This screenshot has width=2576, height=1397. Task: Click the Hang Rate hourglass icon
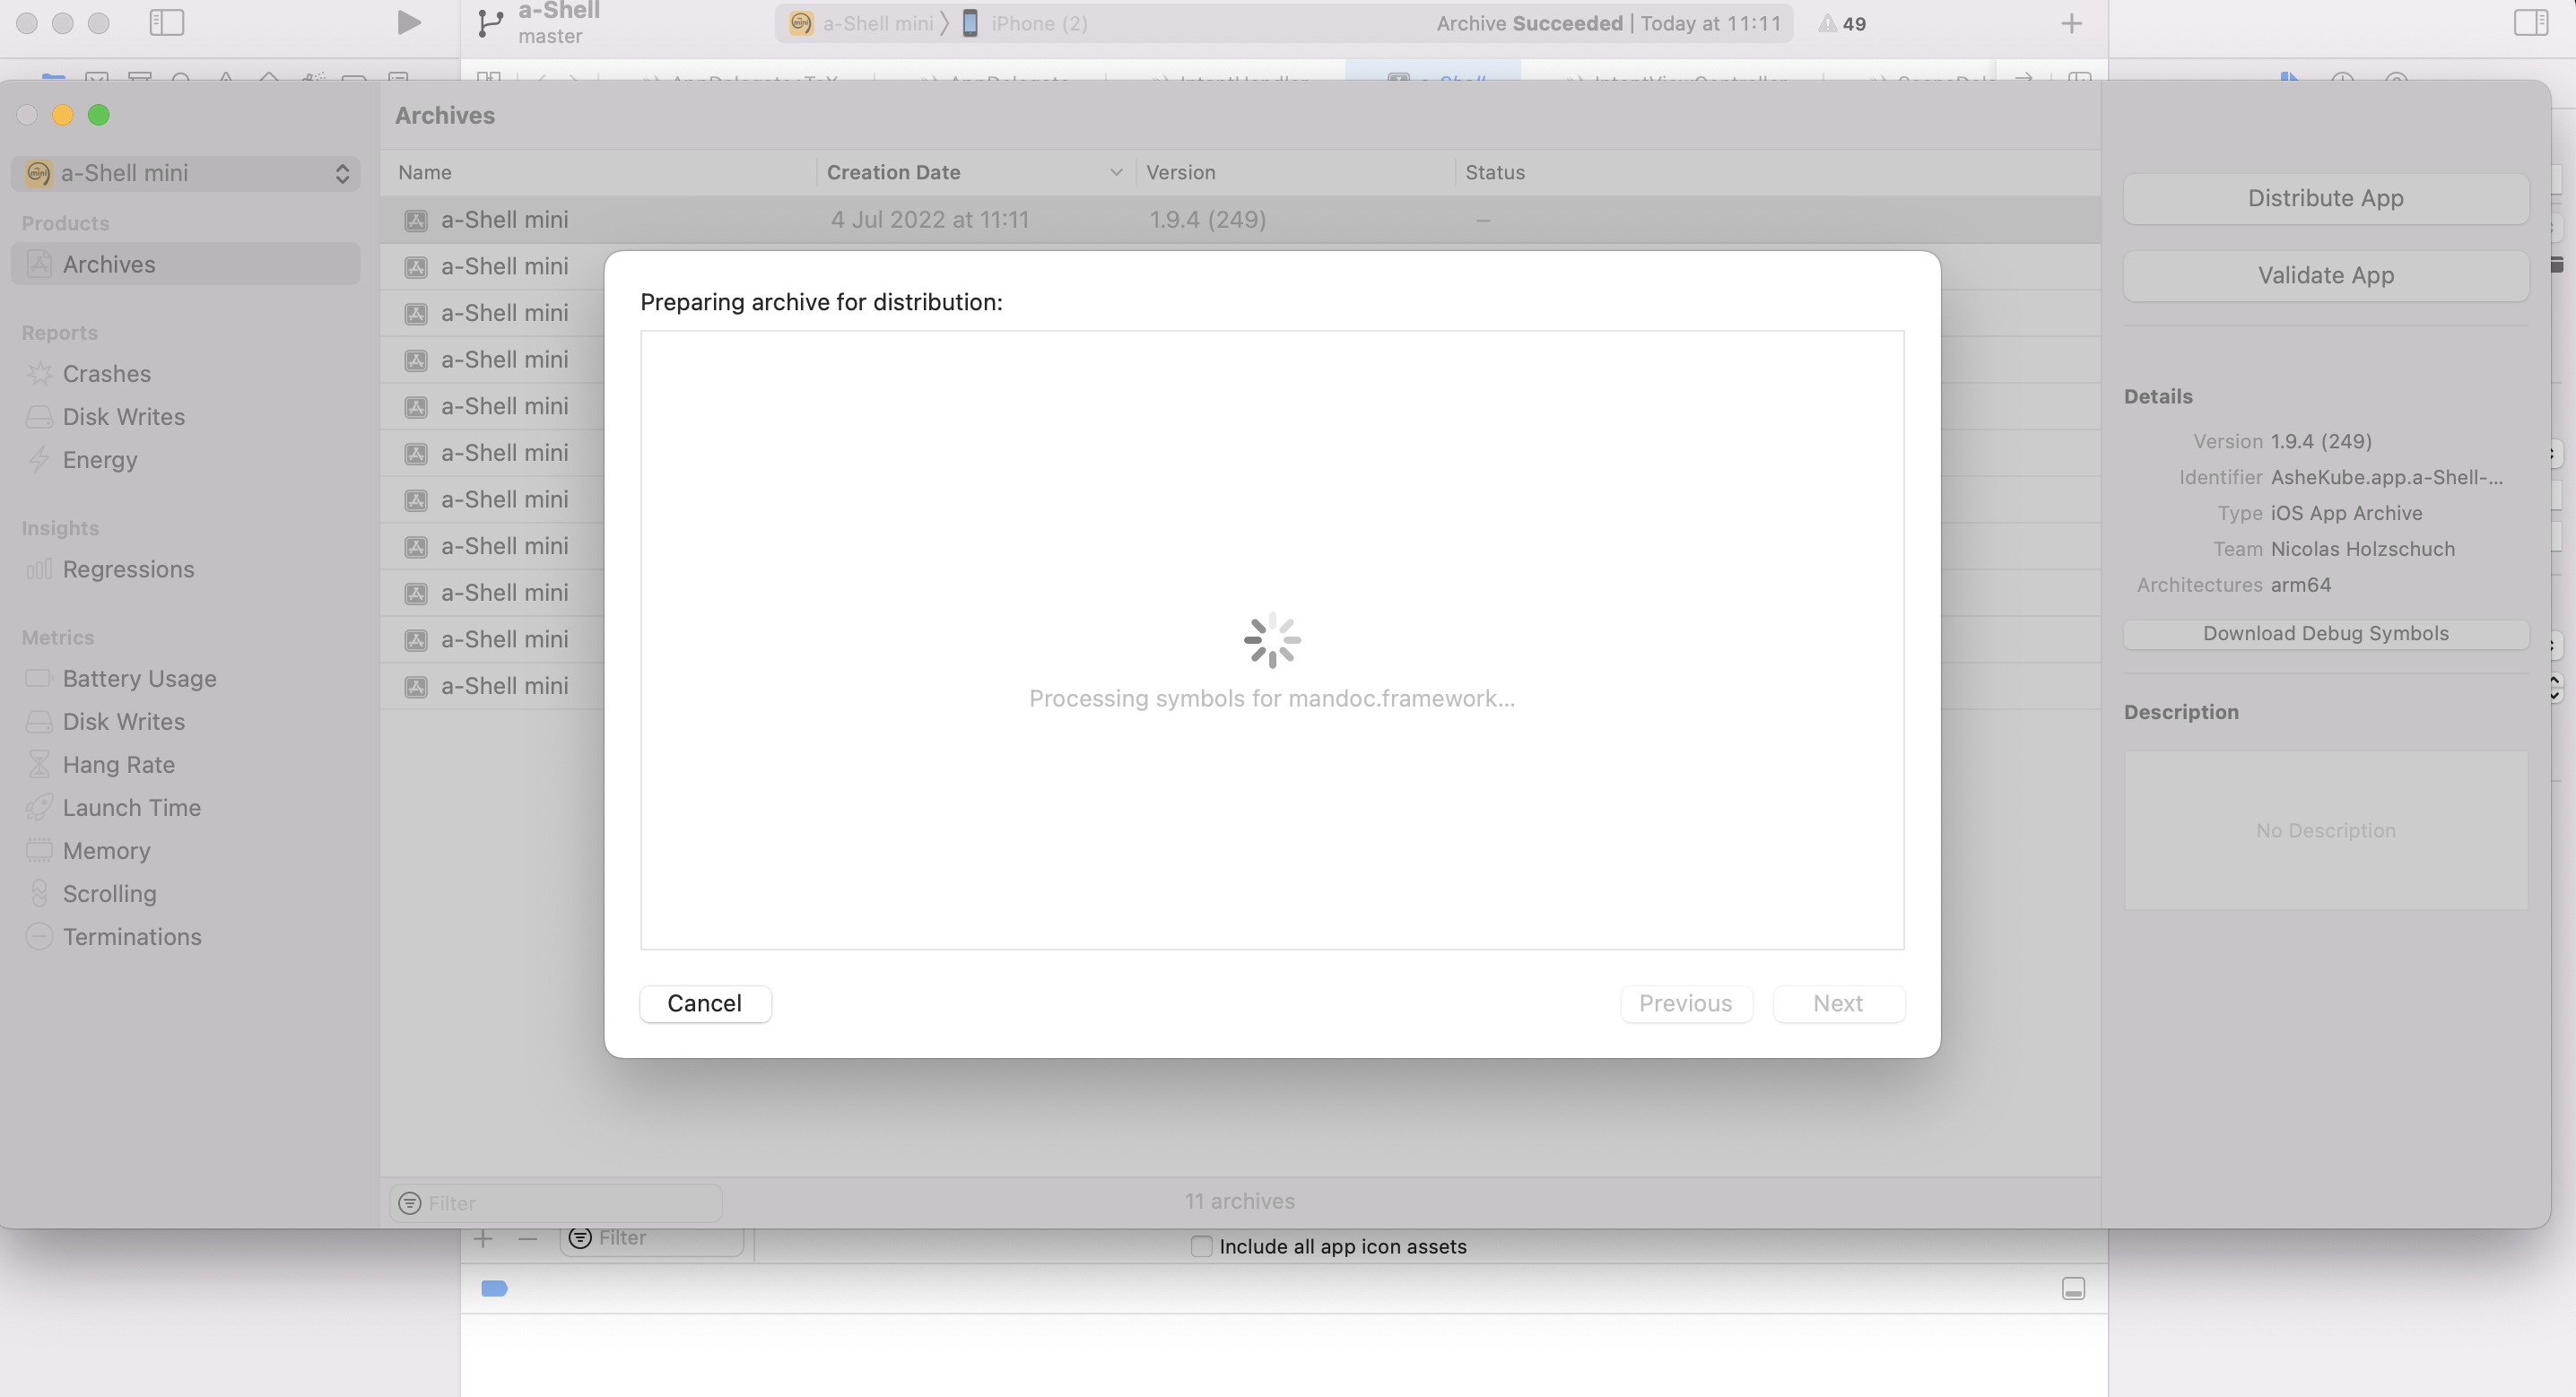click(x=39, y=764)
